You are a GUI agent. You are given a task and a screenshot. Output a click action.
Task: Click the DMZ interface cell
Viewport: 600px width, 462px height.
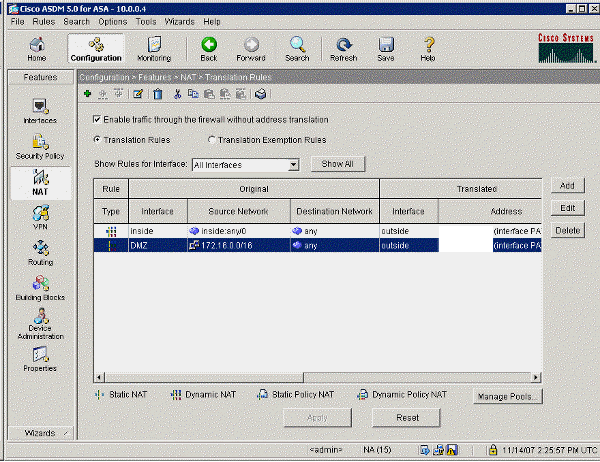point(158,245)
